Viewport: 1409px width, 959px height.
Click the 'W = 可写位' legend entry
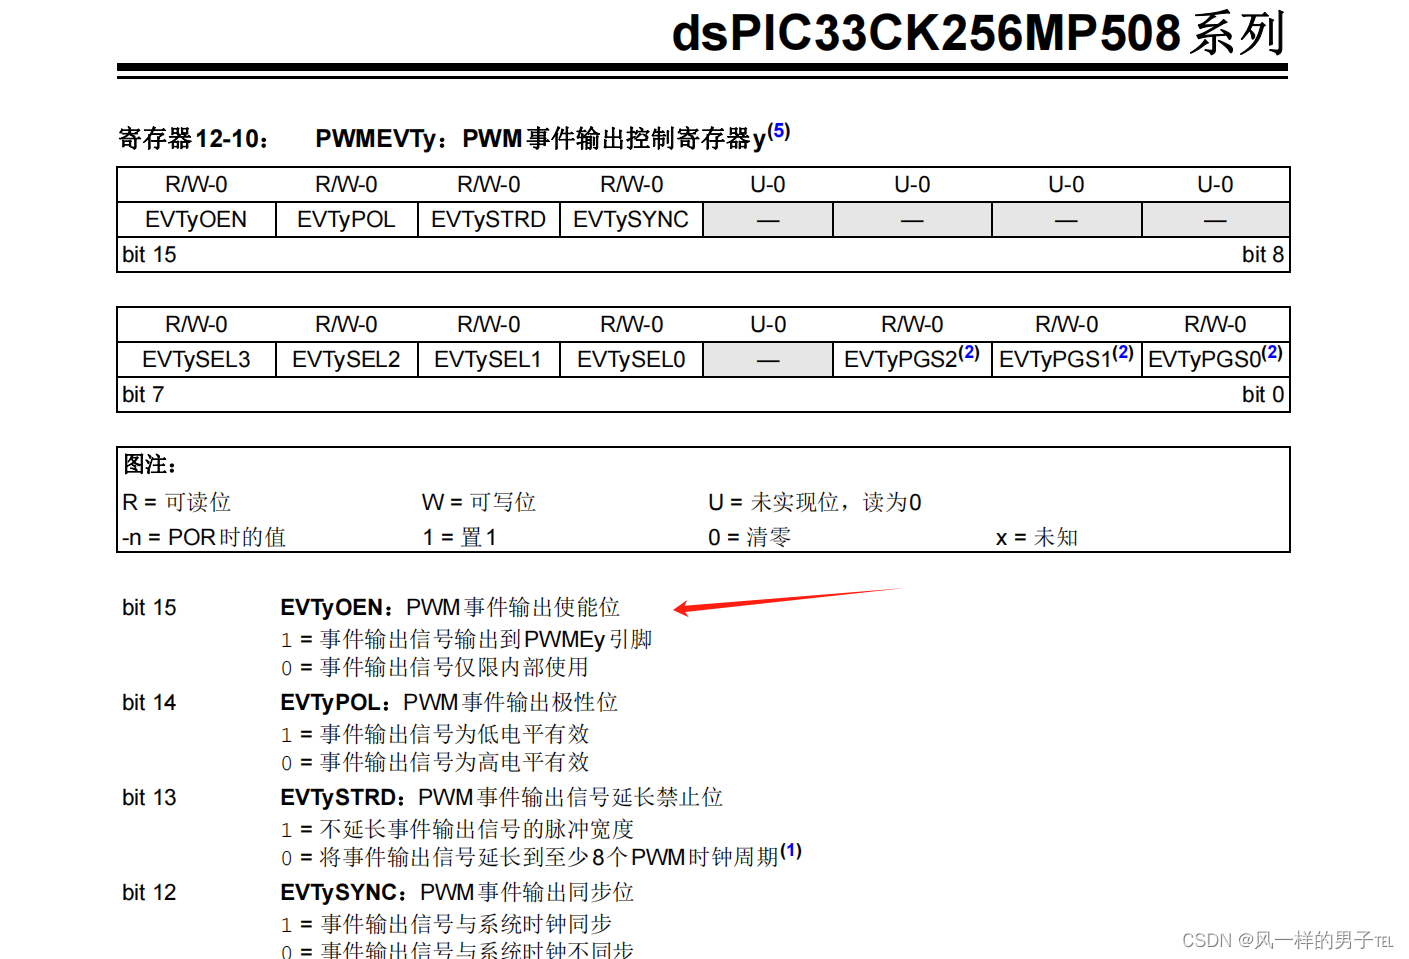pos(479,502)
